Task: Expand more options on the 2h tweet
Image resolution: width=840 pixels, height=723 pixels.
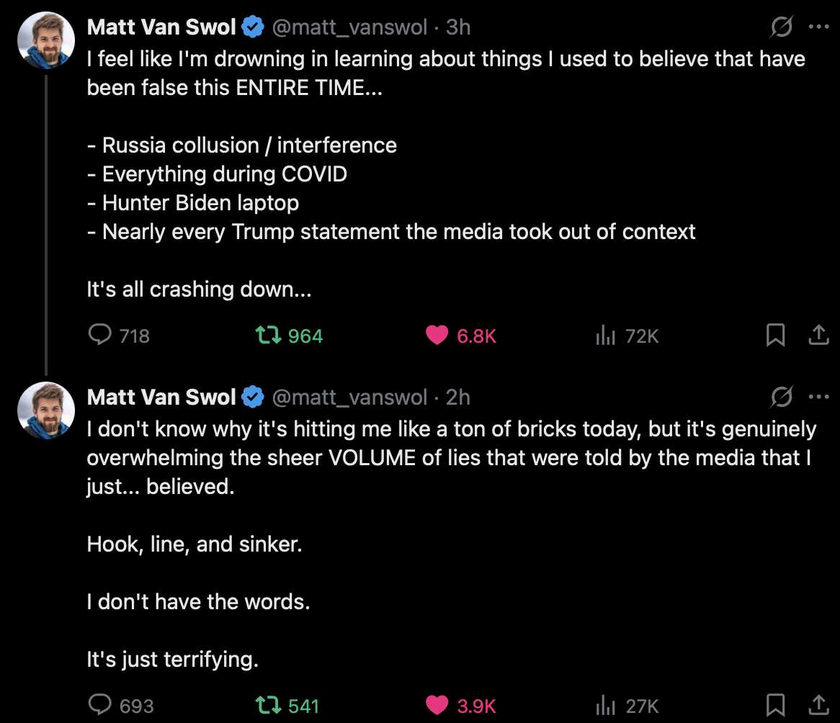Action: (x=819, y=397)
